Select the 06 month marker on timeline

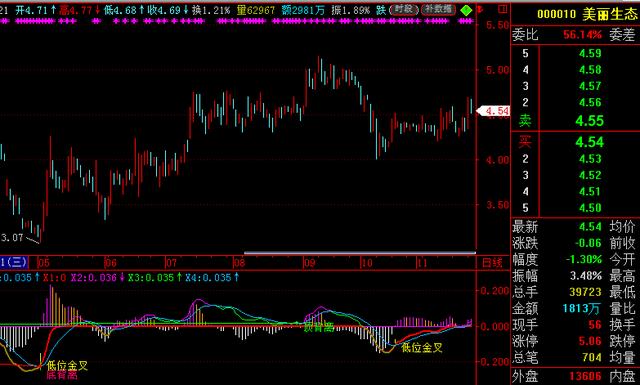(x=111, y=263)
